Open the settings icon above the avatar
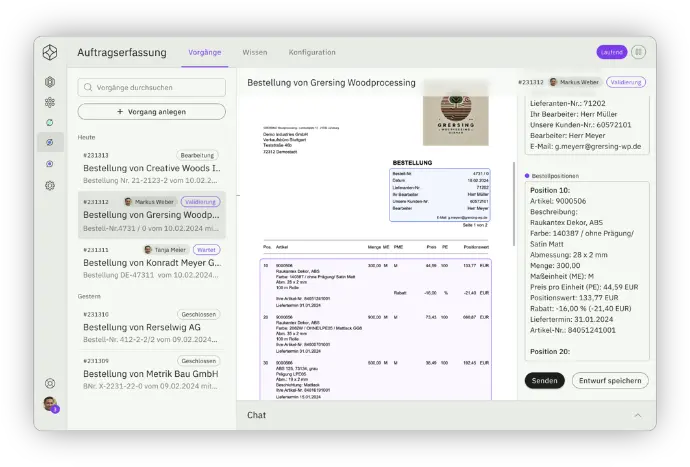The image size is (690, 467). point(50,383)
